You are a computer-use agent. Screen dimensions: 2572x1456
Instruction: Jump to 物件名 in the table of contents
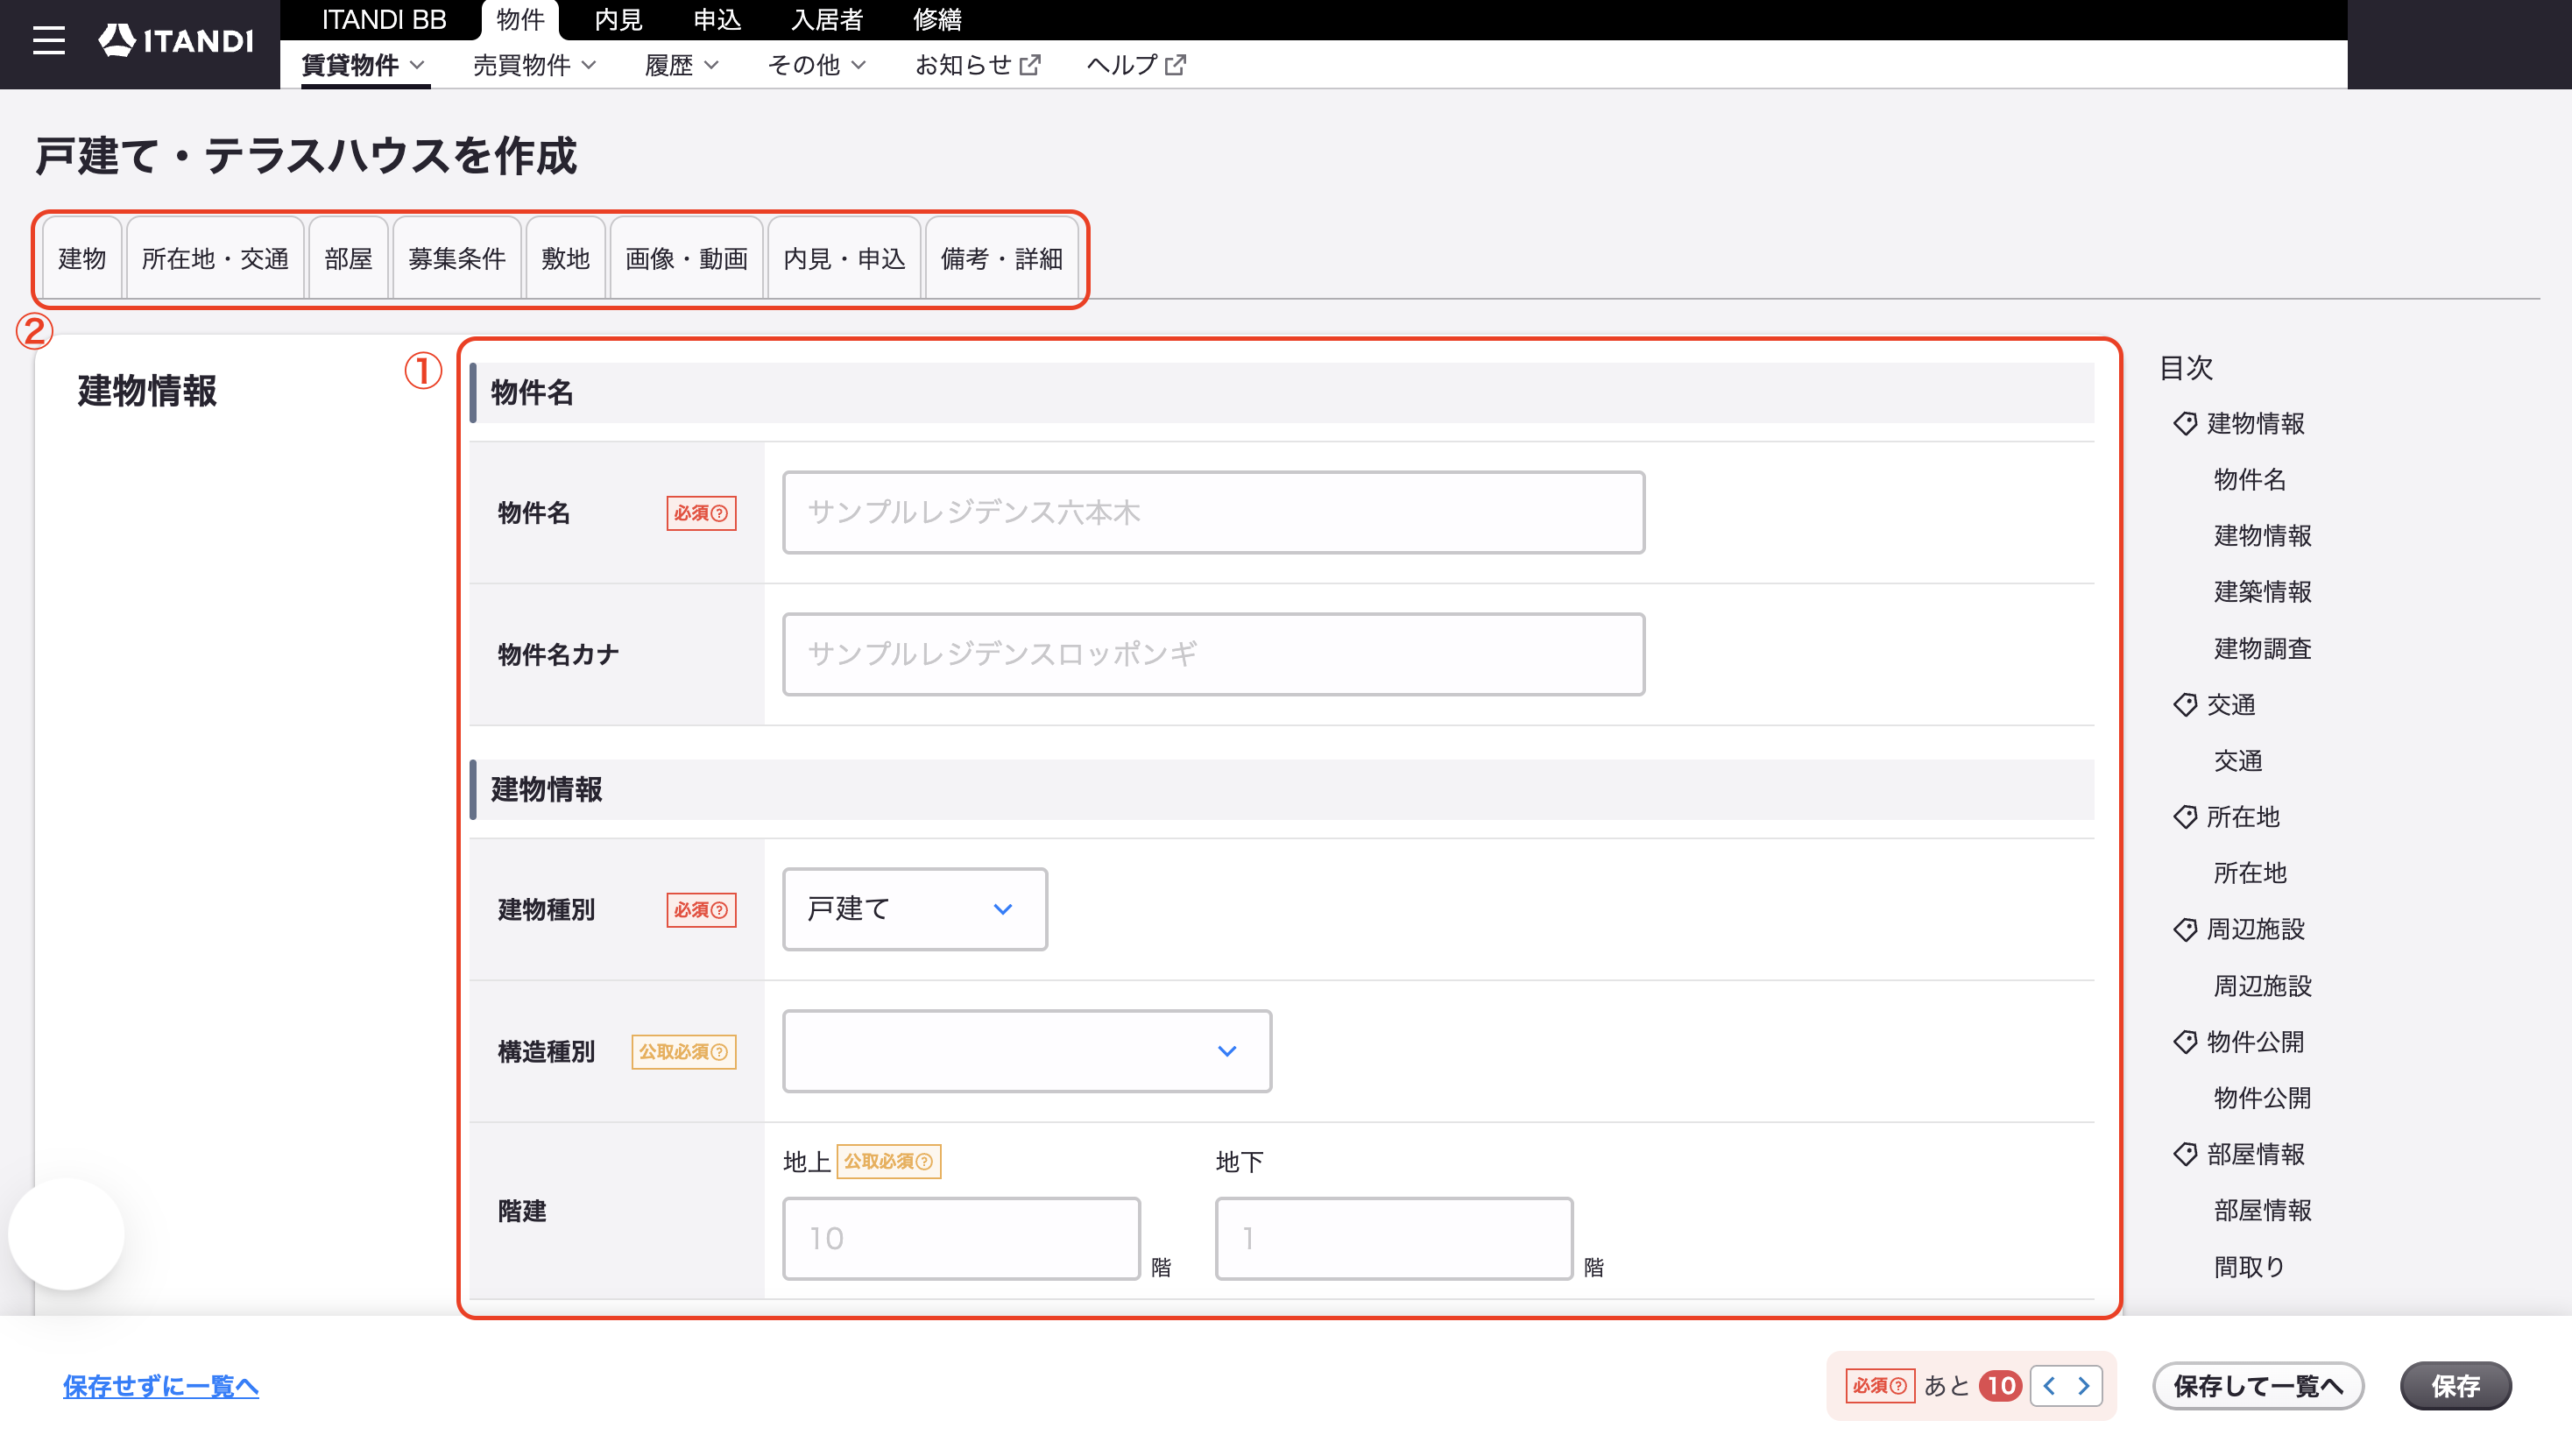(x=2250, y=480)
